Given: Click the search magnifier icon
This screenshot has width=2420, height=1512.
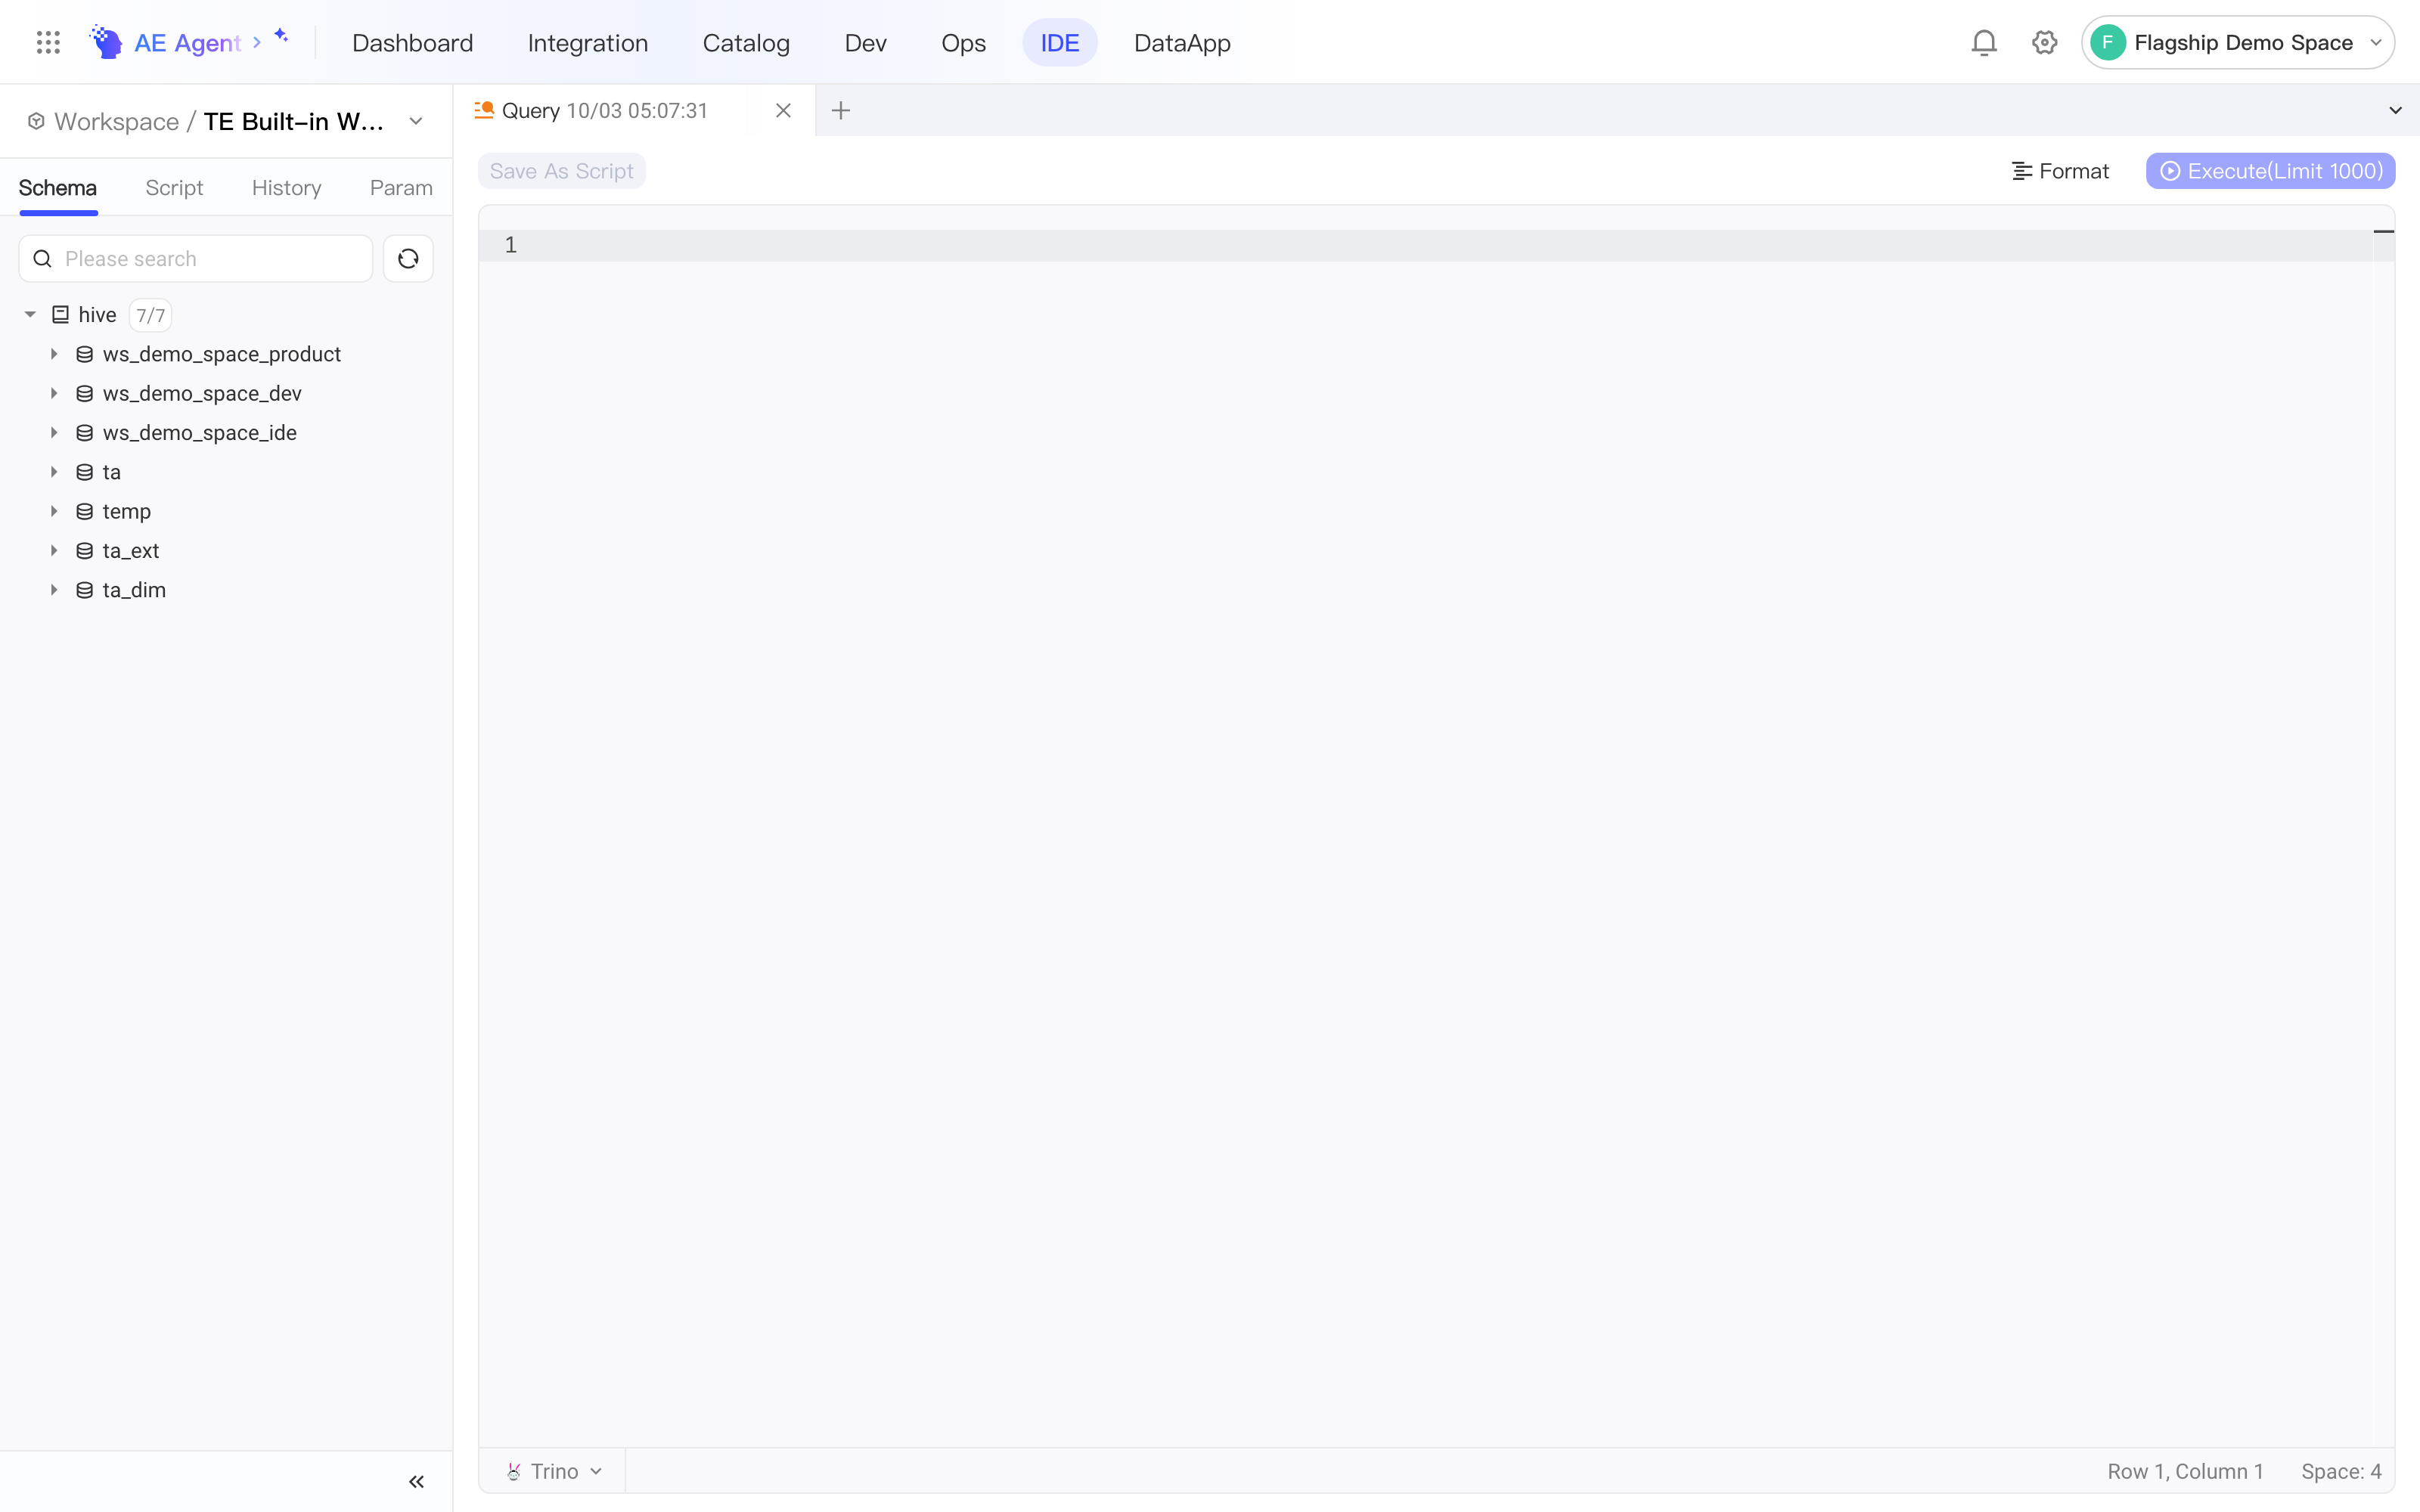Looking at the screenshot, I should (x=42, y=259).
